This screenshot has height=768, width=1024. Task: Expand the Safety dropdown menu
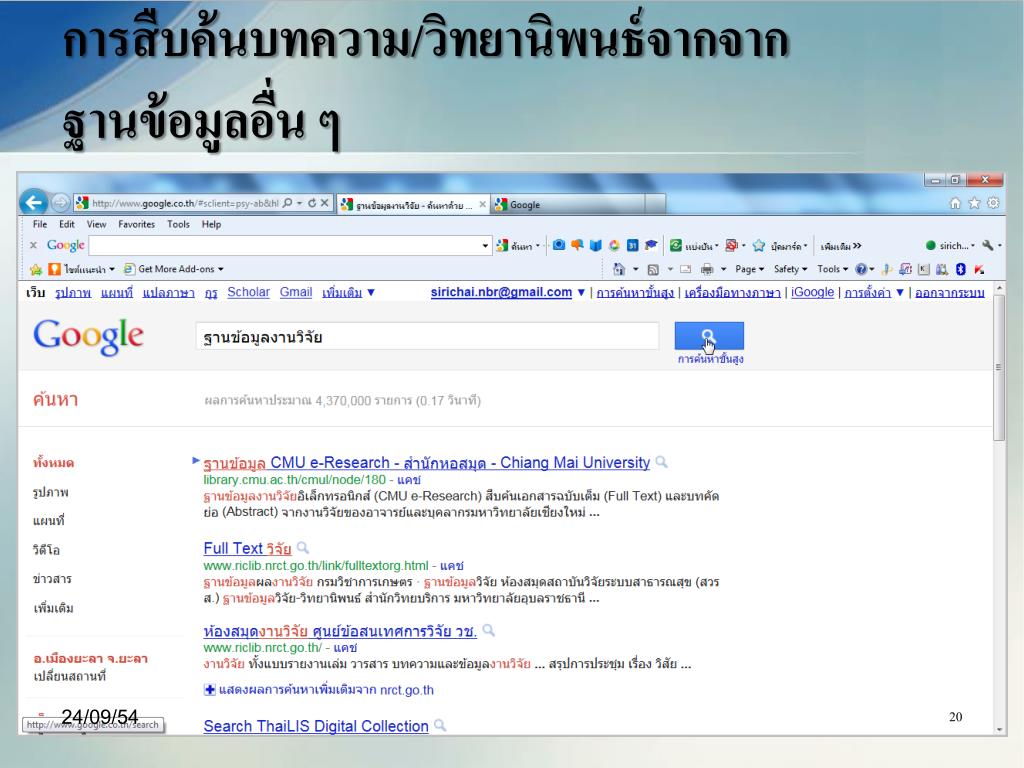(x=790, y=269)
